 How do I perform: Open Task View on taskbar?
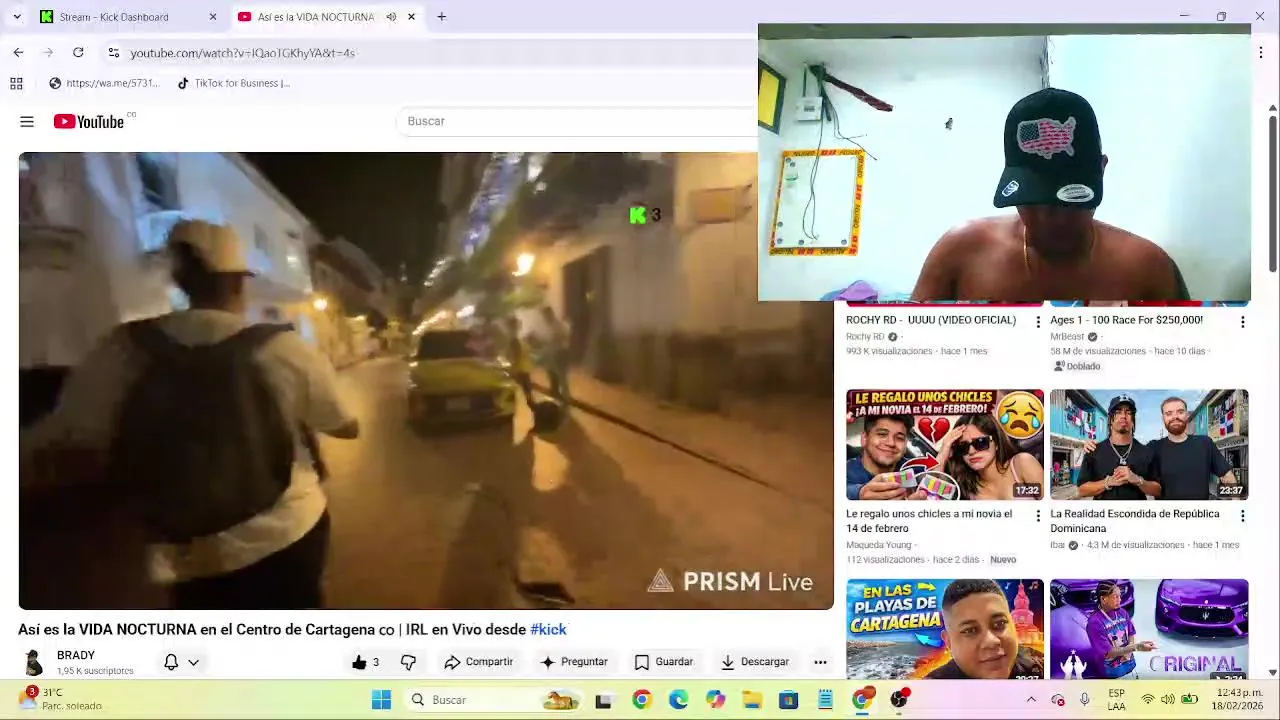pyautogui.click(x=603, y=700)
